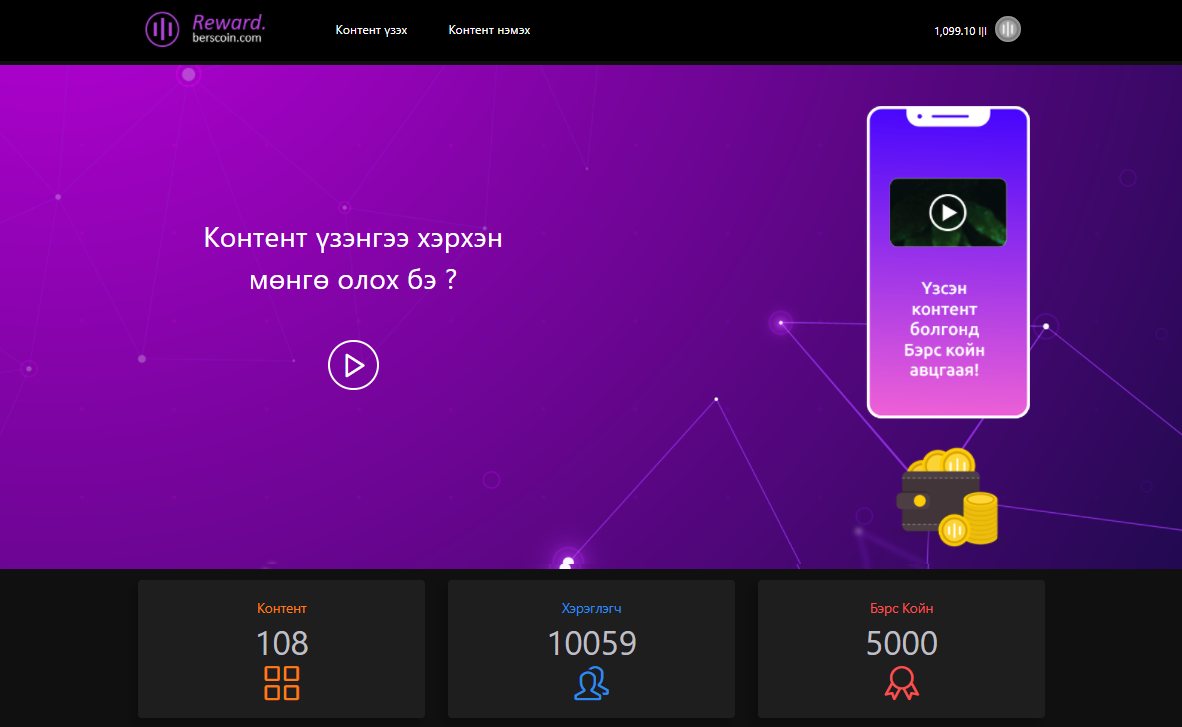Open the Контент үзэх menu item
Screen dimensions: 1182x727
click(371, 30)
